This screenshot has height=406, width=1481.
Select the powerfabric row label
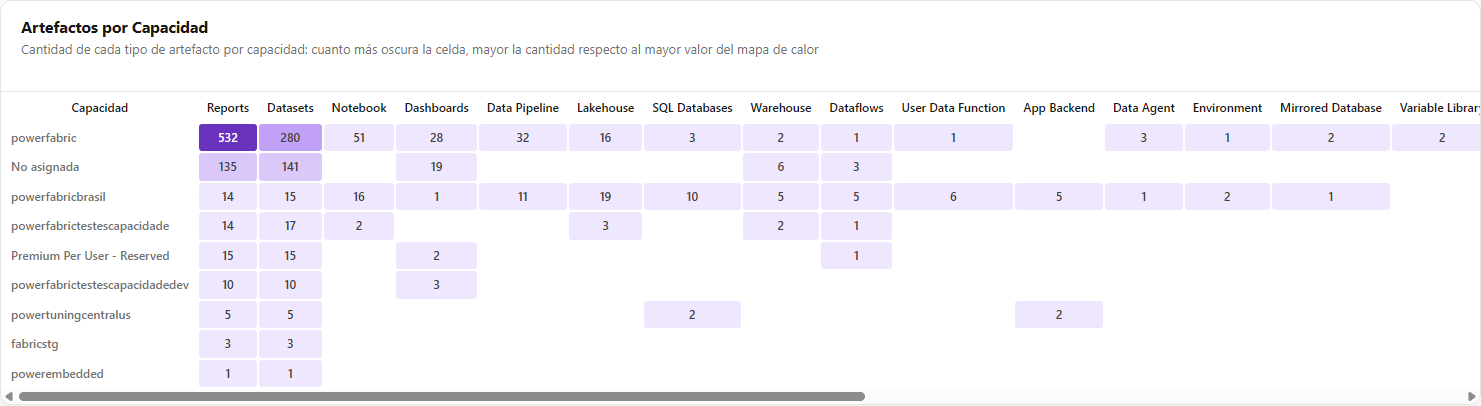click(42, 138)
